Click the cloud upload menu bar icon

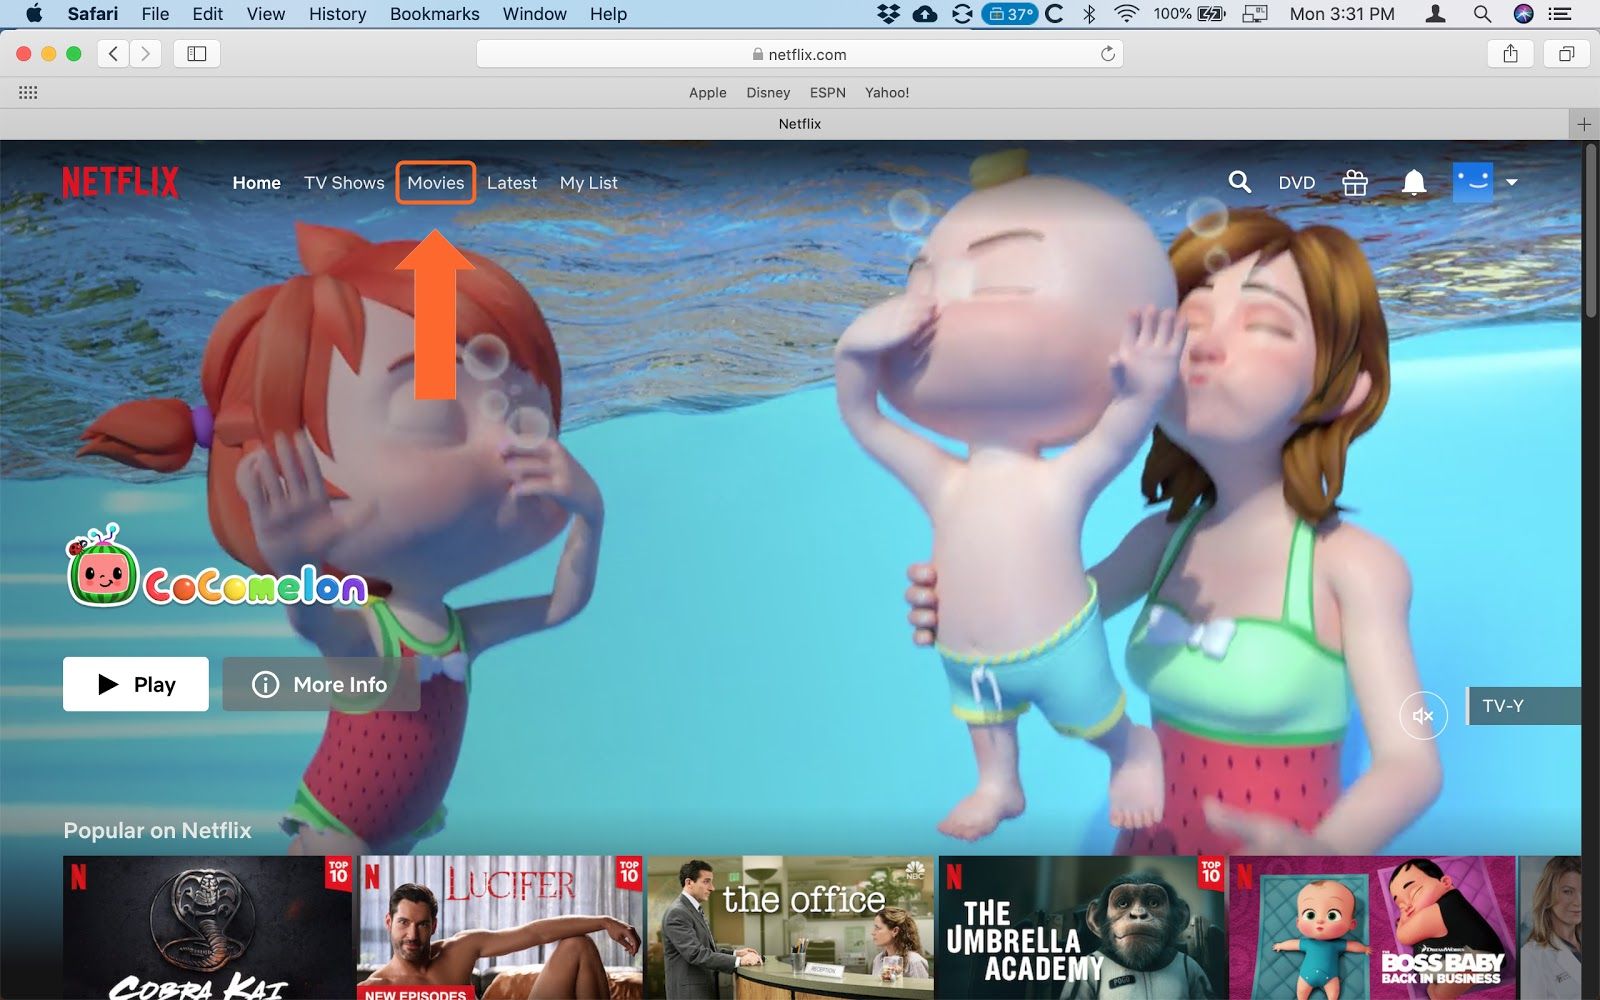[x=925, y=14]
